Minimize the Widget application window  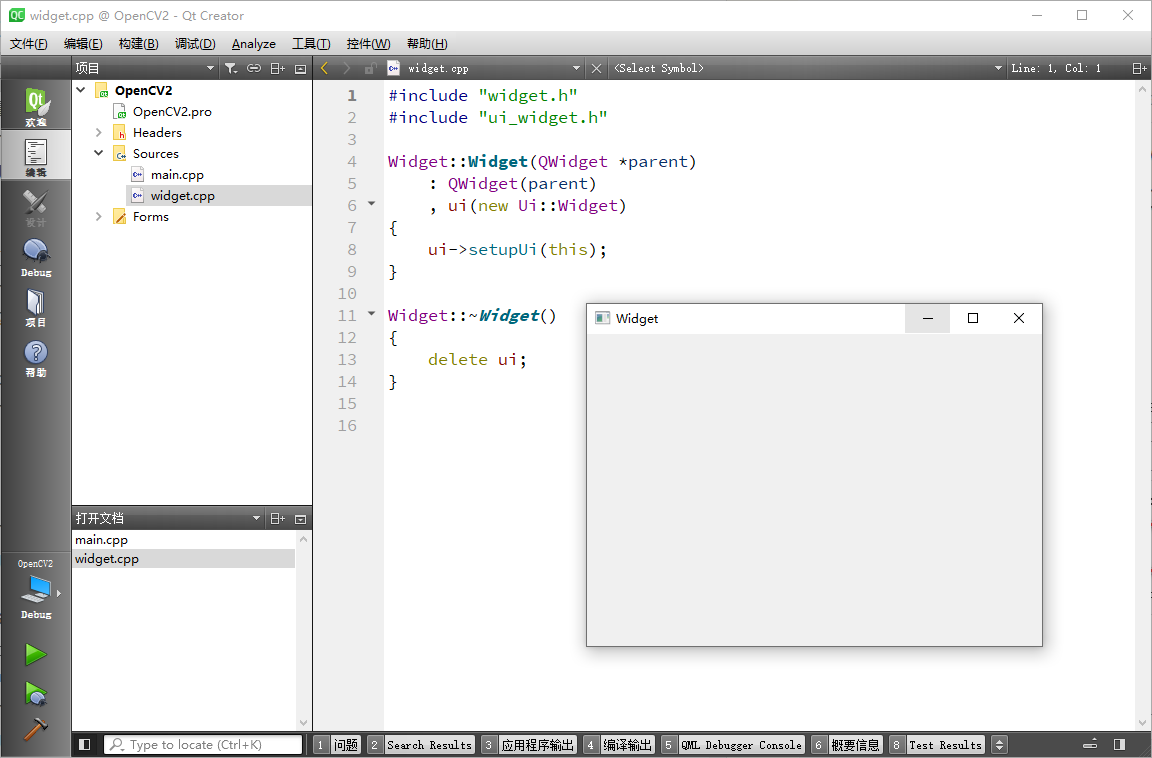coord(927,318)
